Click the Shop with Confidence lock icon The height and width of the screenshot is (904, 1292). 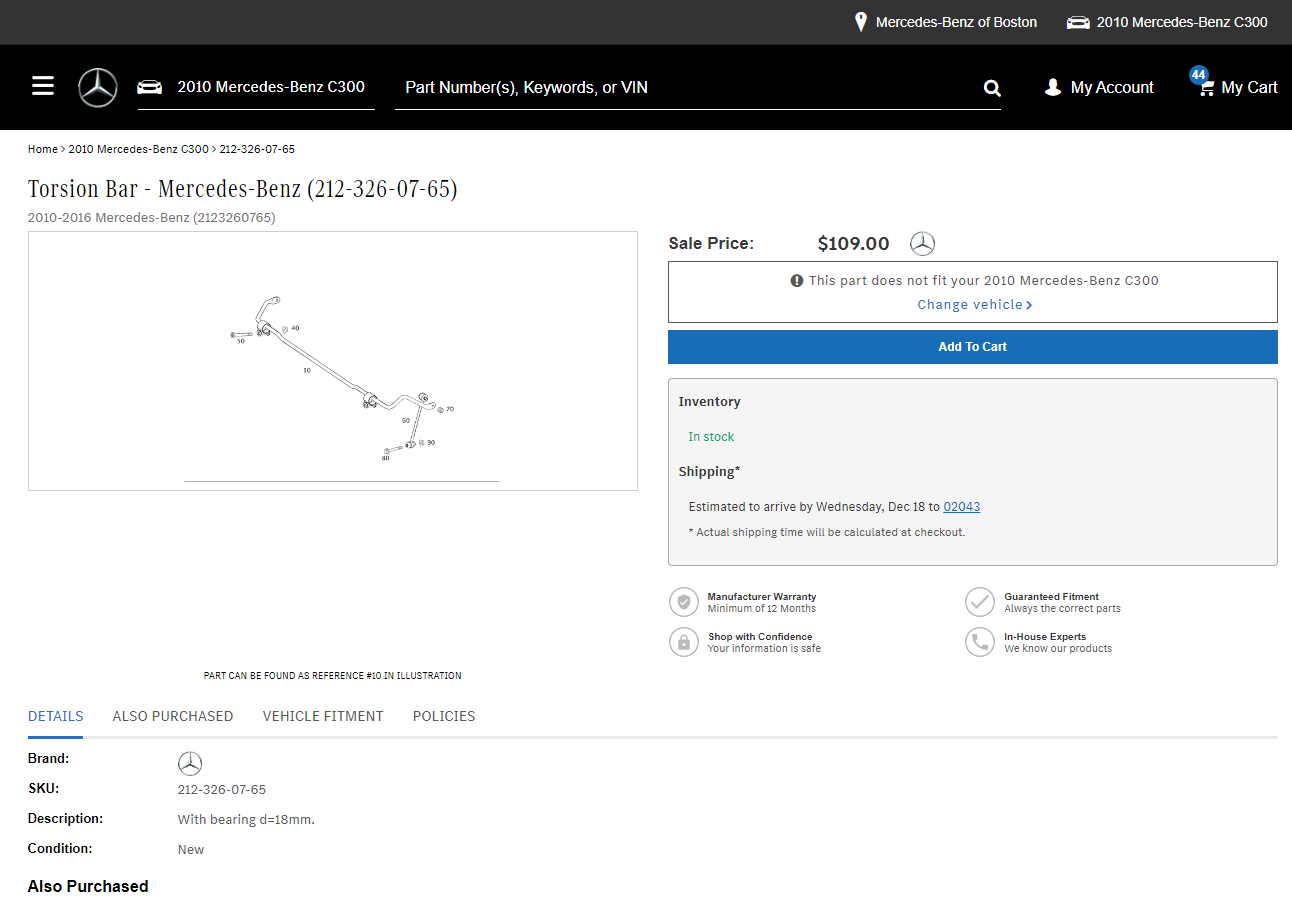(683, 642)
